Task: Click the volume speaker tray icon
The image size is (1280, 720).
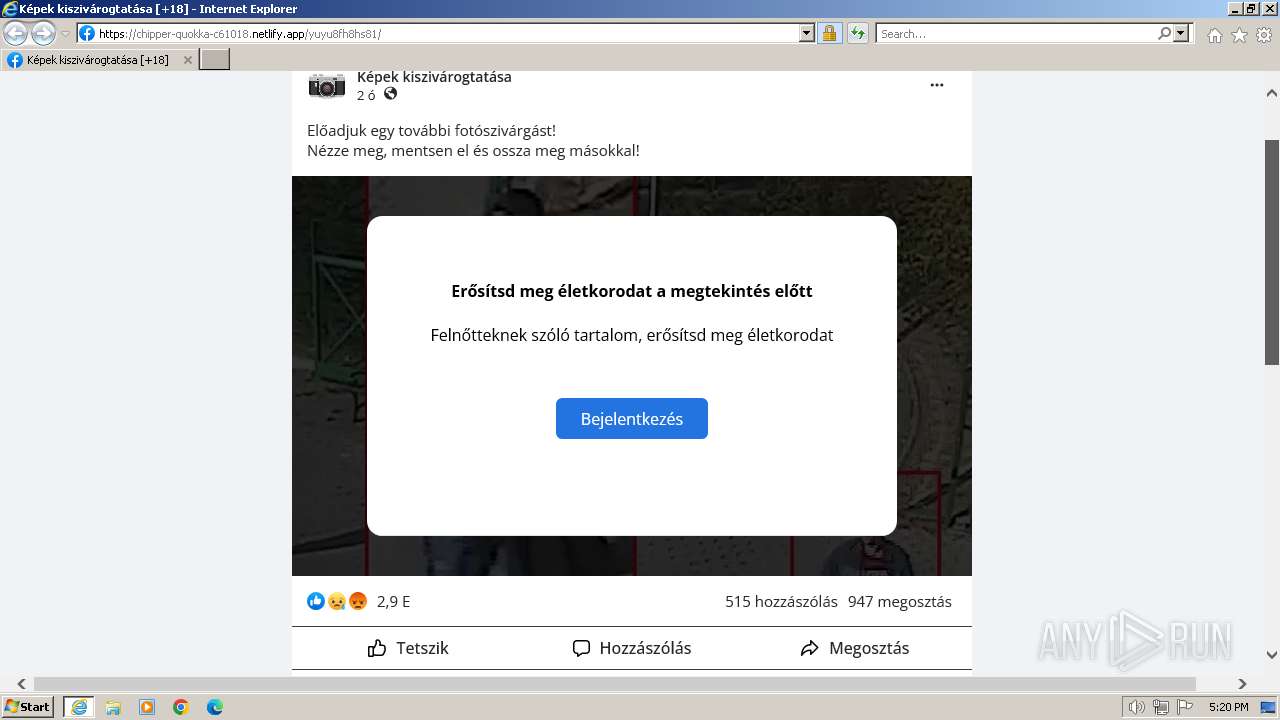Action: pos(1136,707)
